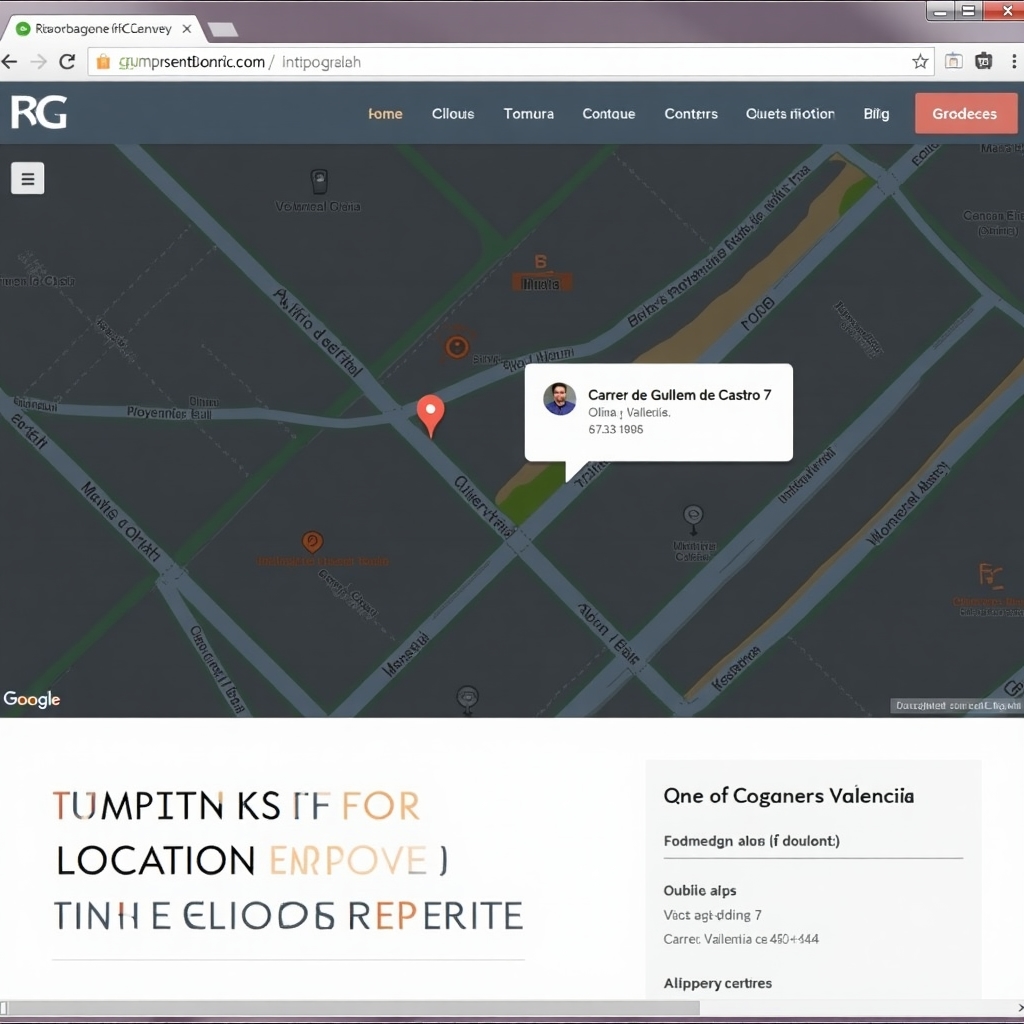Open the Home navigation item
The image size is (1024, 1024).
click(x=385, y=114)
